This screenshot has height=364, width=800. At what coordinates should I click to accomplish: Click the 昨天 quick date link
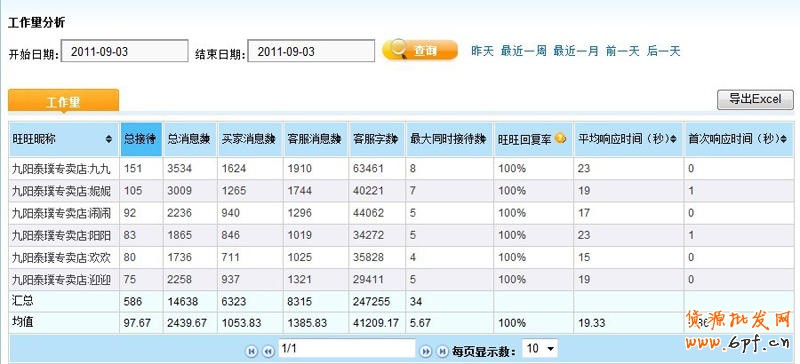coord(482,51)
